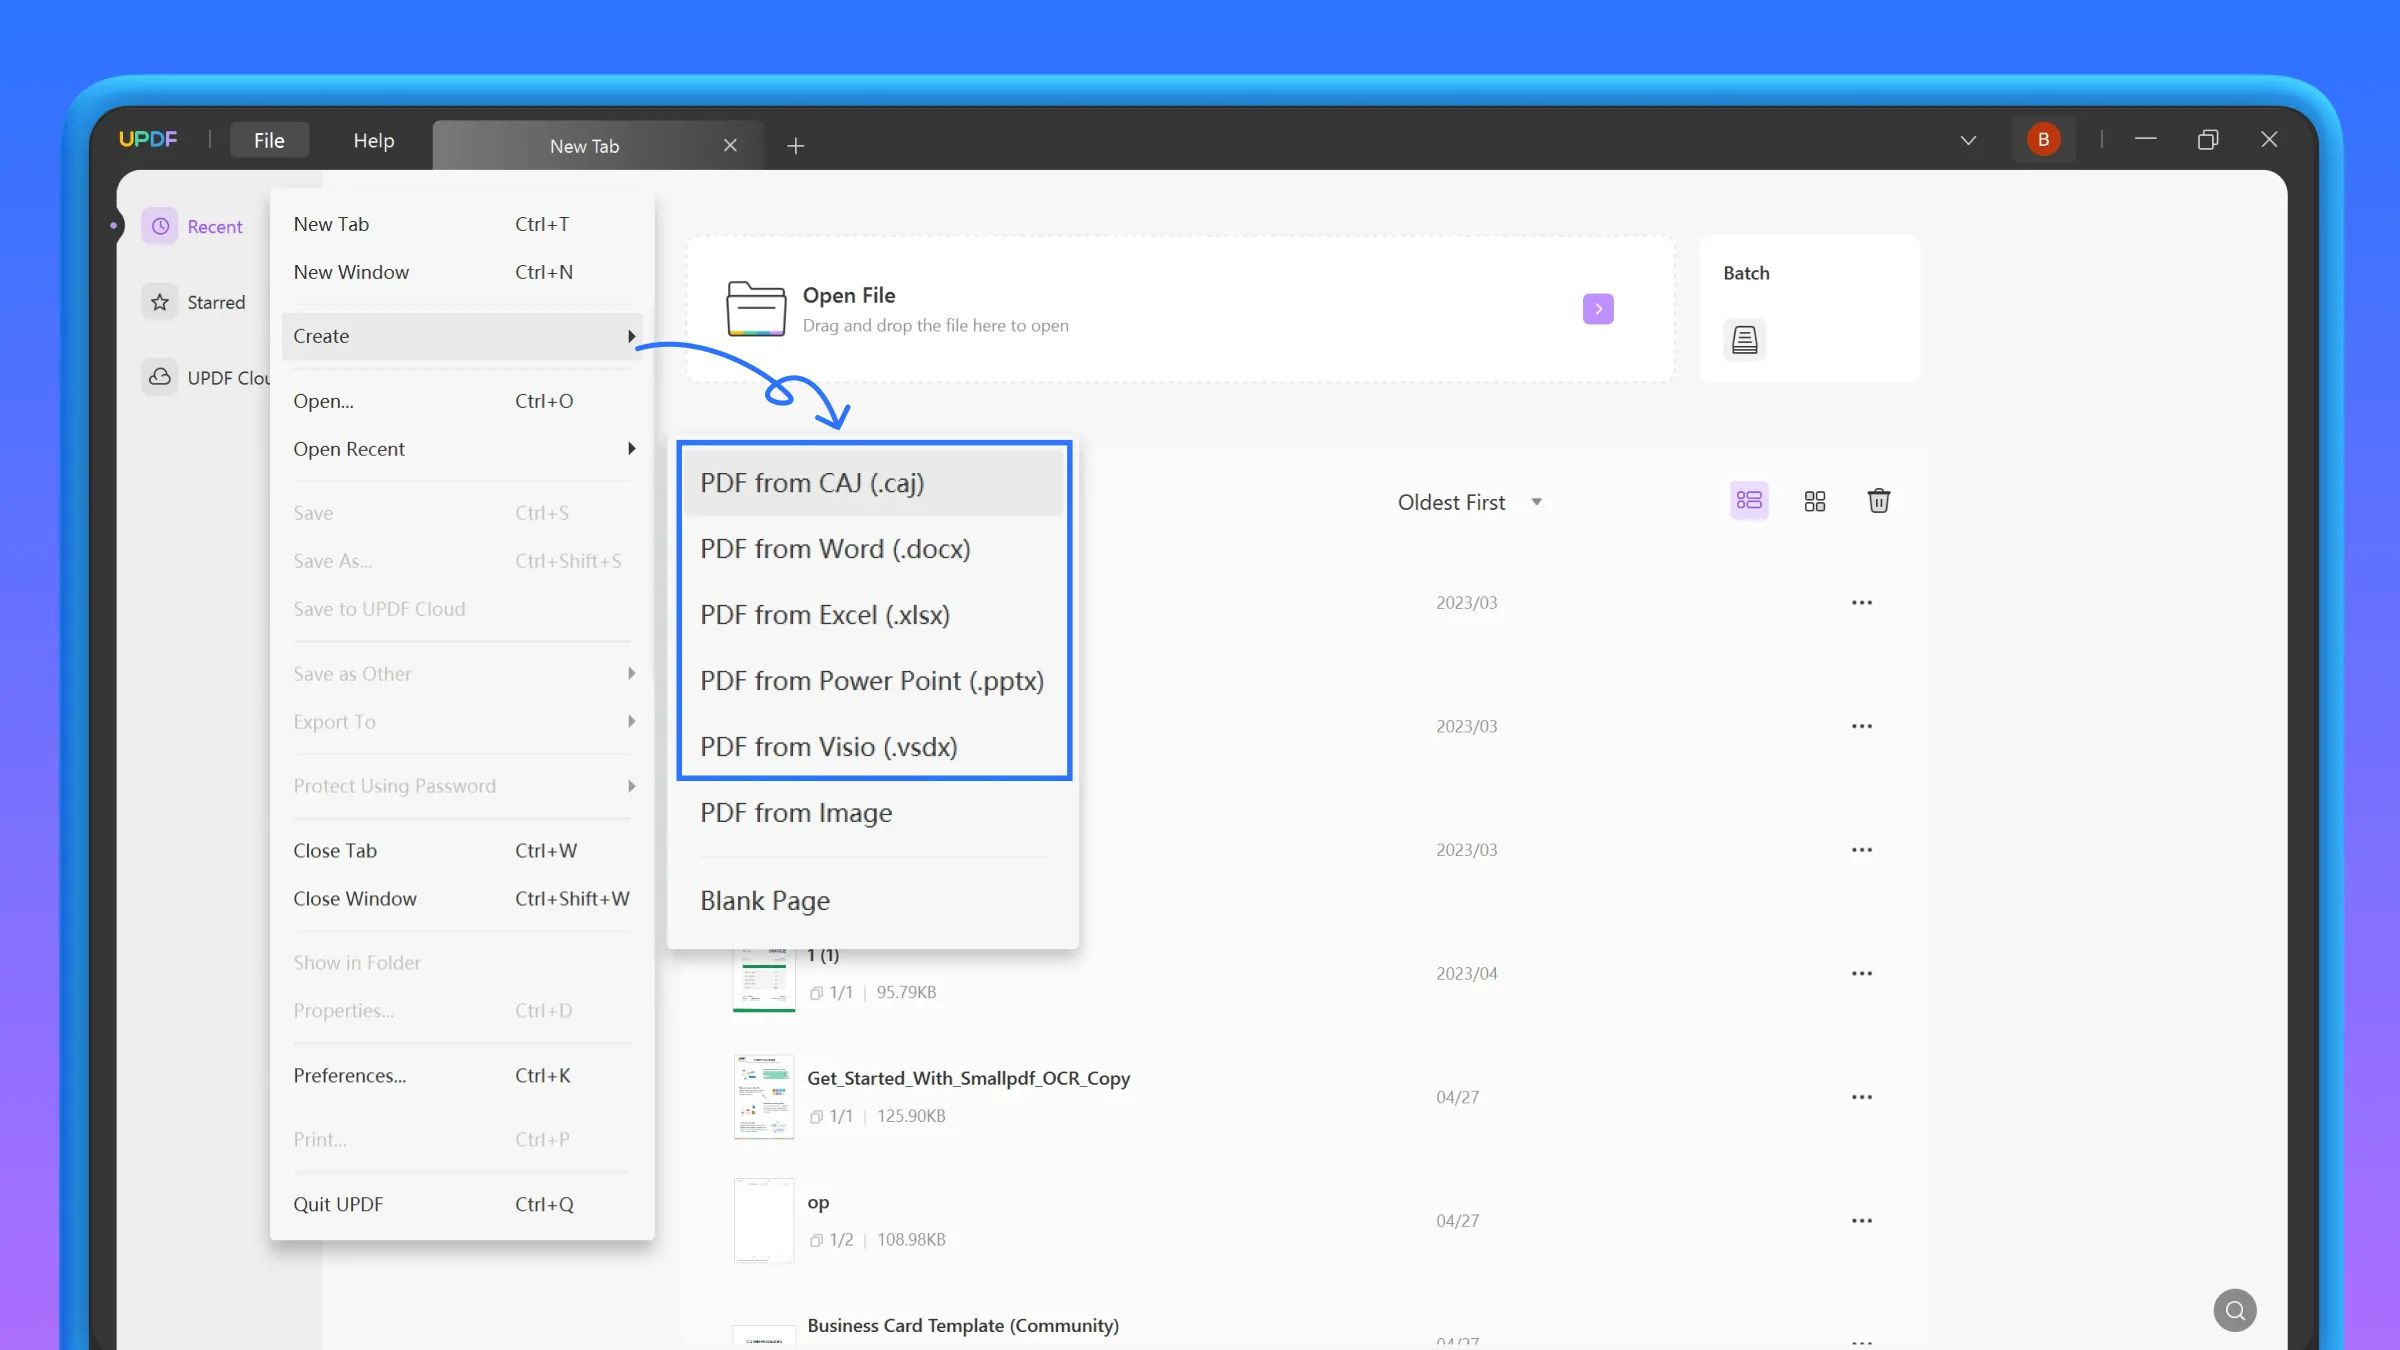The height and width of the screenshot is (1350, 2400).
Task: Click the New Tab plus button
Action: point(793,145)
